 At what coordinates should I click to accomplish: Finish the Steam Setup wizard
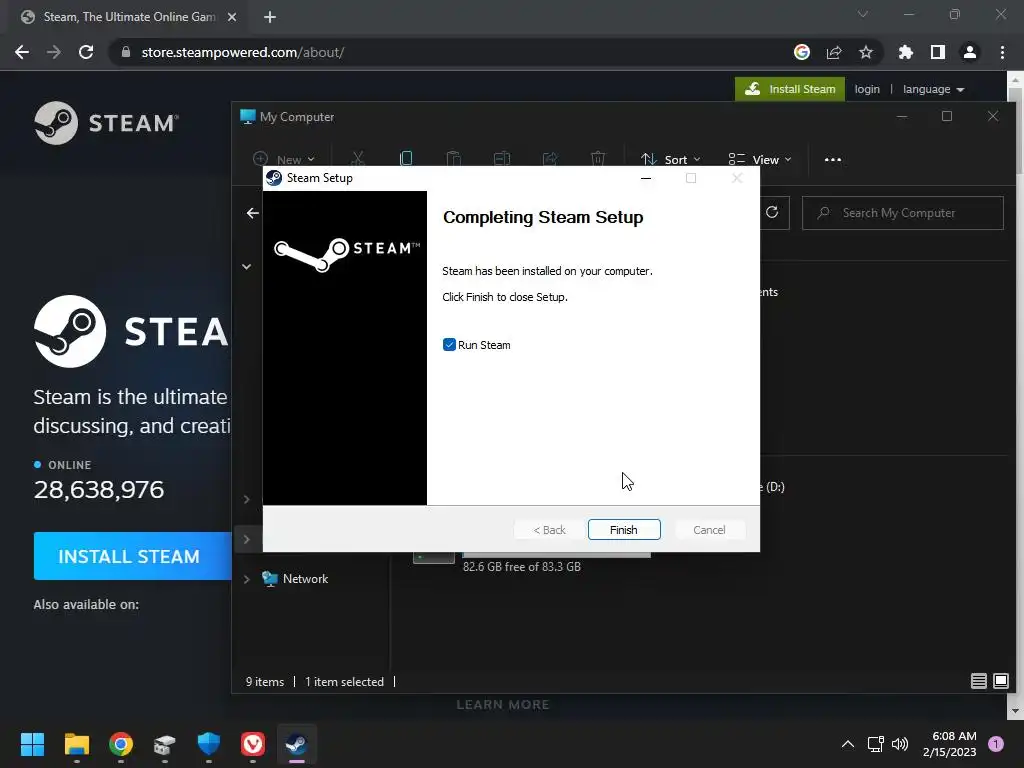pos(624,530)
